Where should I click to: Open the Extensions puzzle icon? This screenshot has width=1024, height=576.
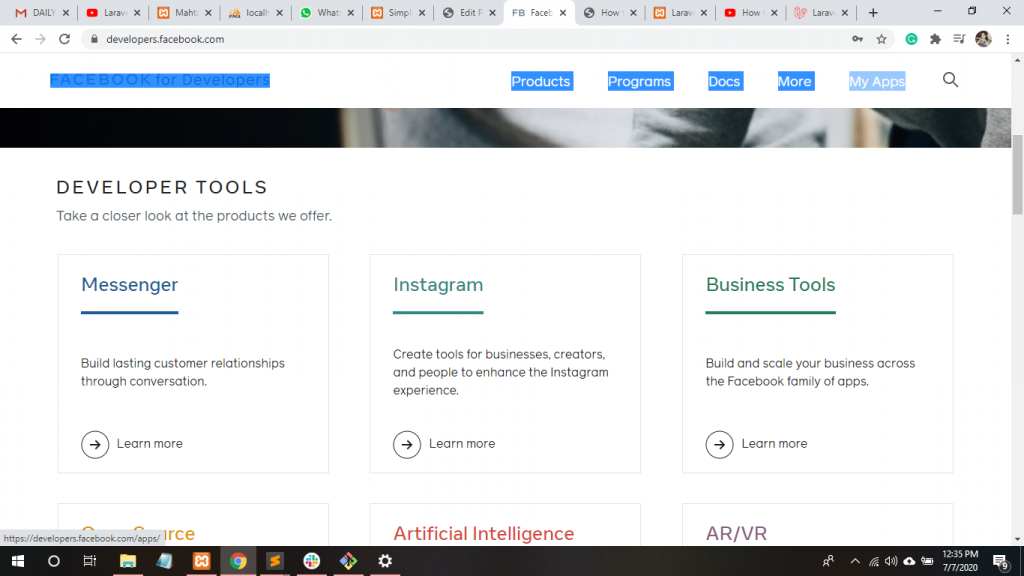coord(935,39)
